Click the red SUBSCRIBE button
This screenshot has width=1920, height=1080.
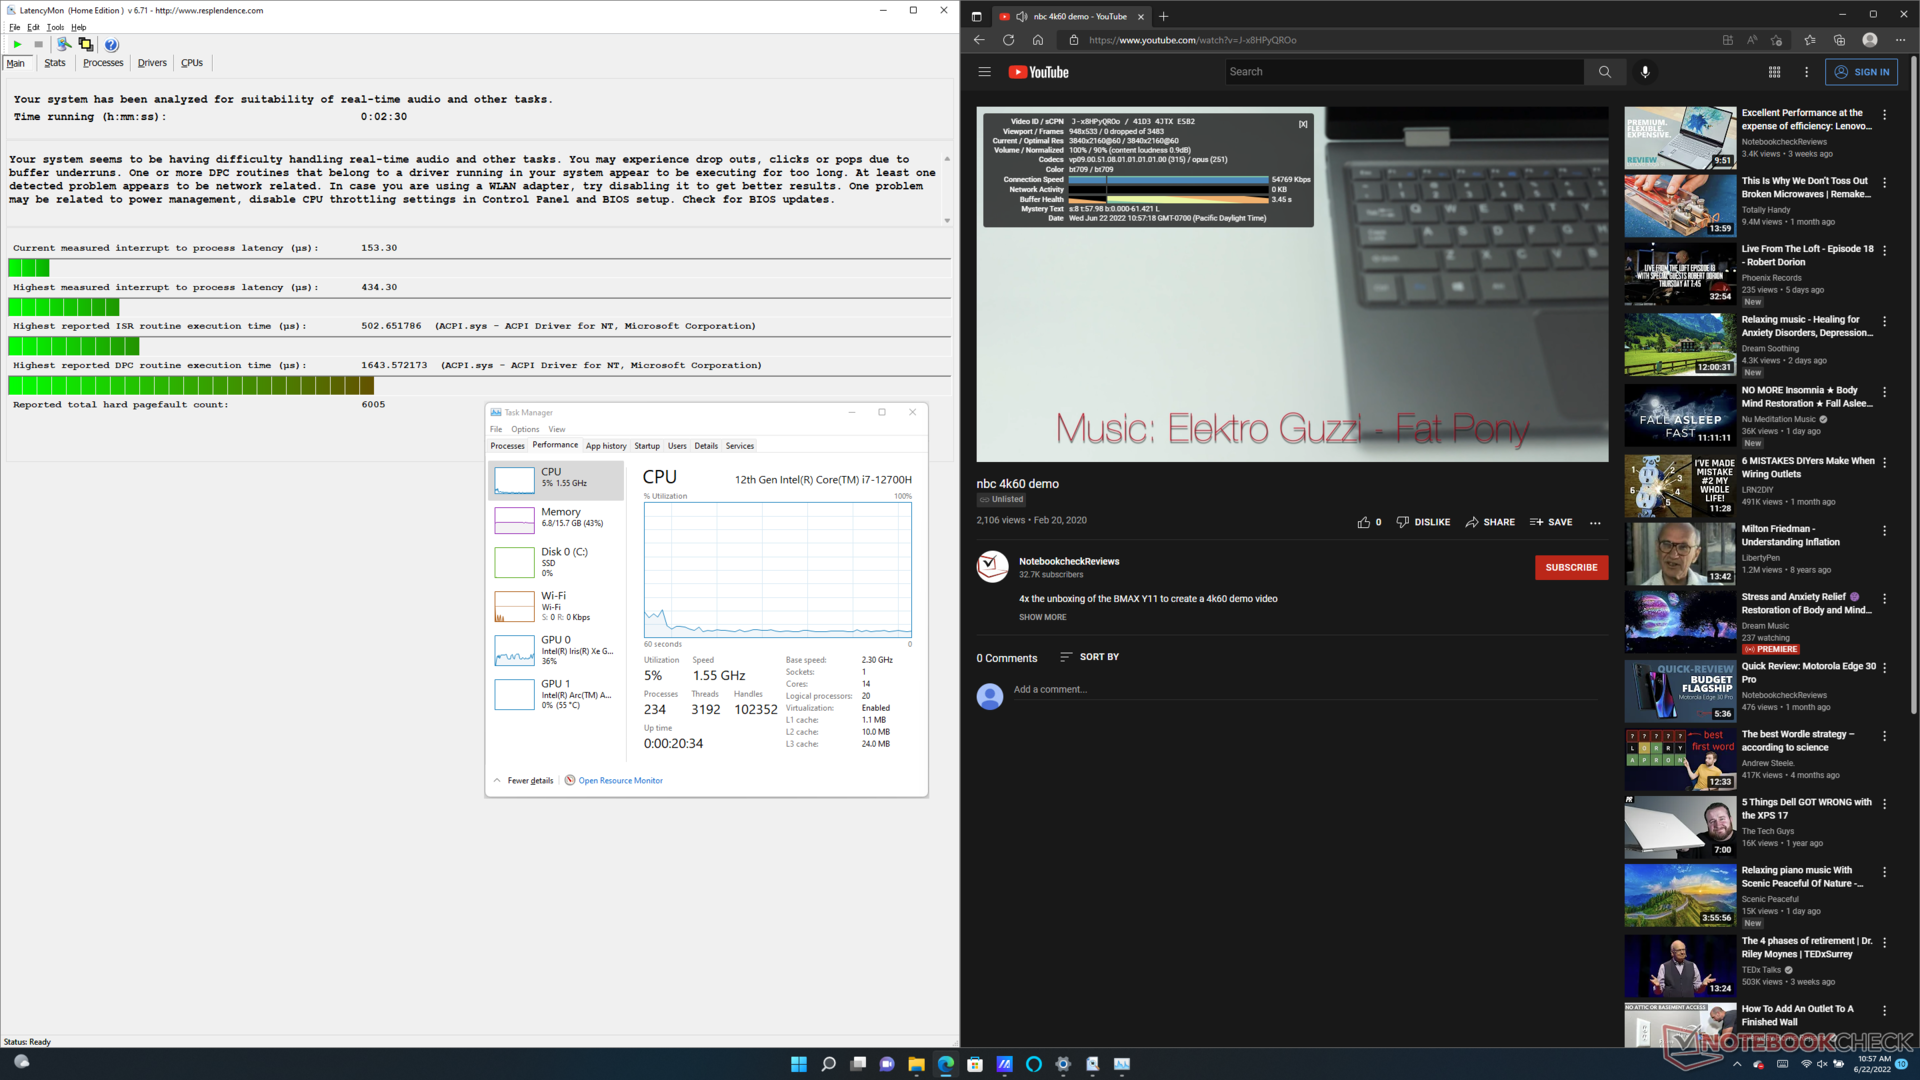tap(1571, 567)
